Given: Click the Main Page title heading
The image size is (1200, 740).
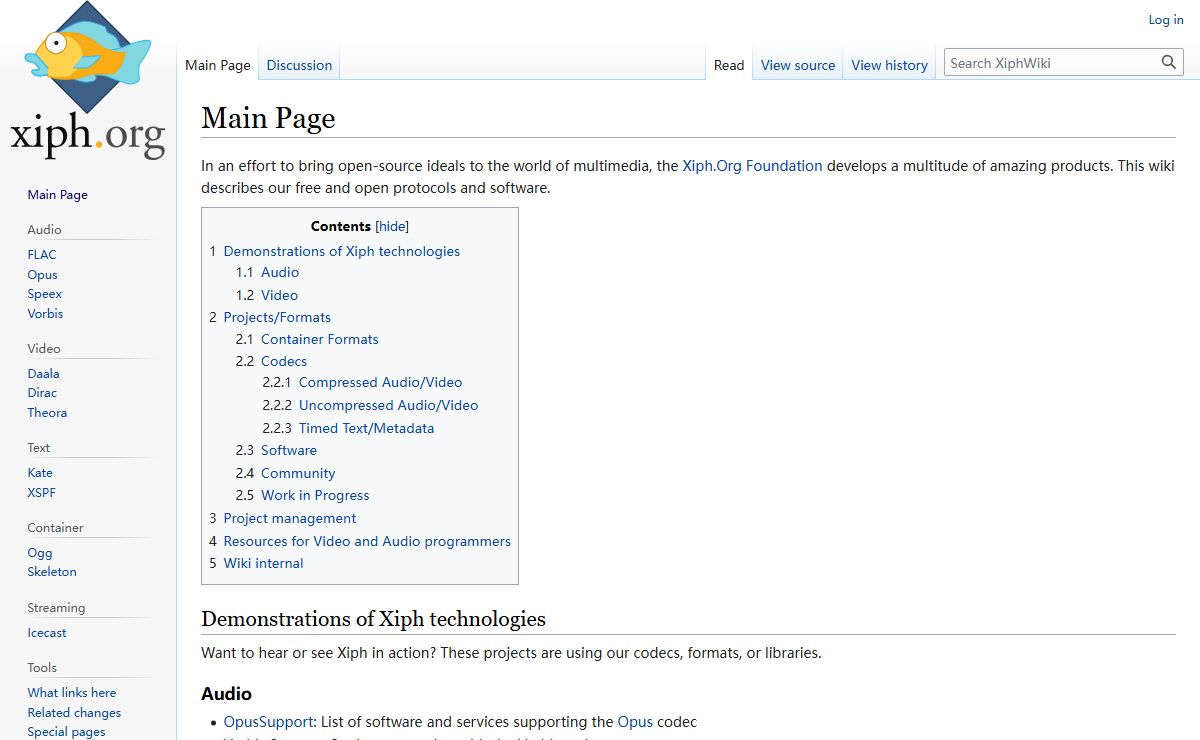Looking at the screenshot, I should (268, 118).
